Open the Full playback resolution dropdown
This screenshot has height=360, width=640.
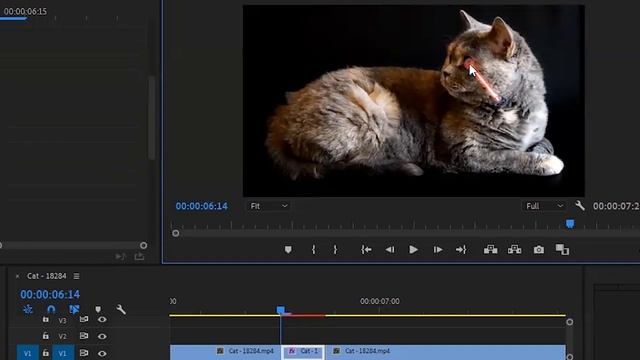544,206
